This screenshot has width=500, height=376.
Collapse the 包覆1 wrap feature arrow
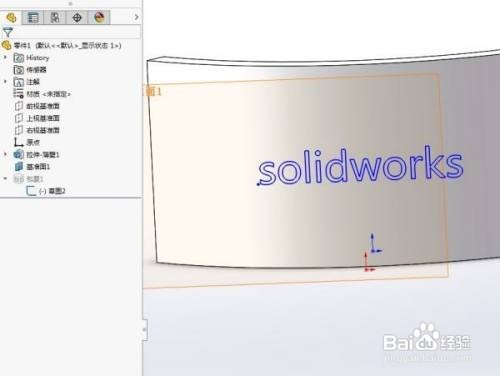(x=5, y=179)
